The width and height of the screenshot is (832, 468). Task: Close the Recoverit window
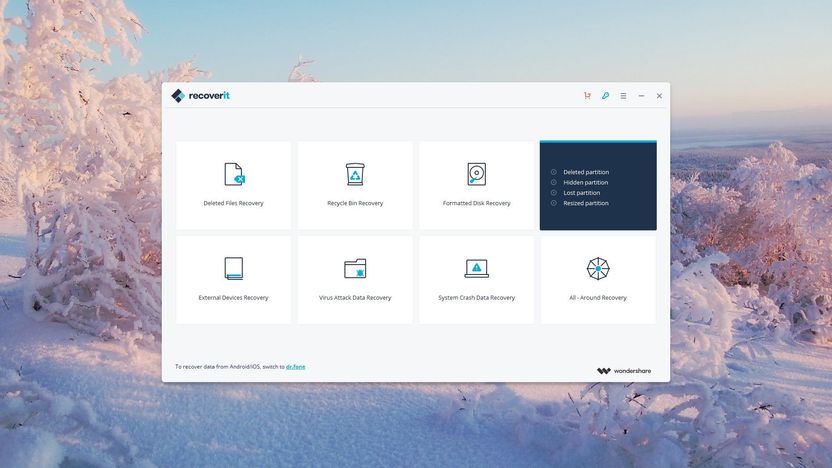tap(659, 96)
